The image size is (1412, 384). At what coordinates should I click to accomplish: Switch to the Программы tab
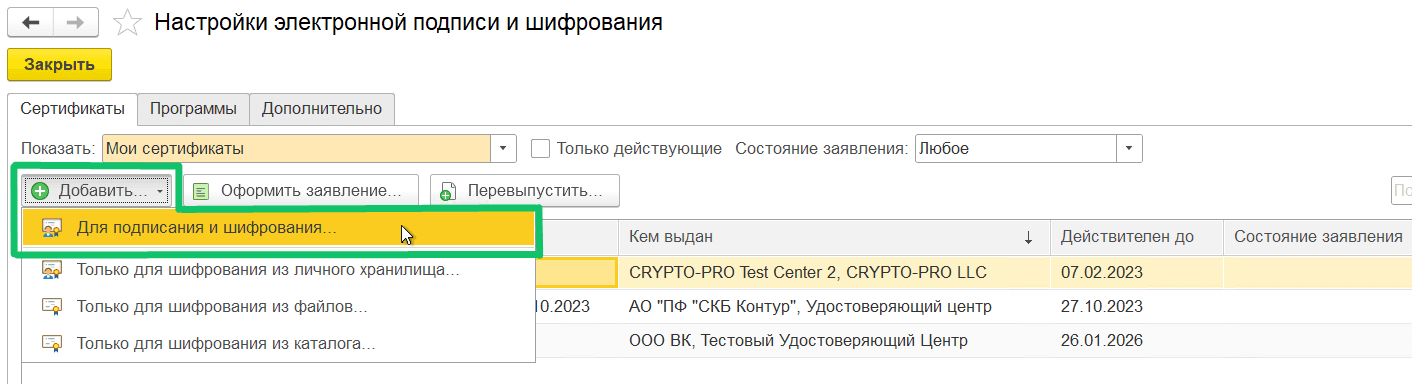[194, 108]
